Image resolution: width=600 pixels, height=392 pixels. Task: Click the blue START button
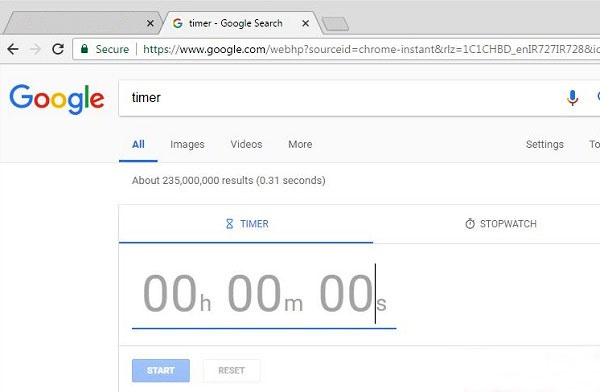(161, 371)
